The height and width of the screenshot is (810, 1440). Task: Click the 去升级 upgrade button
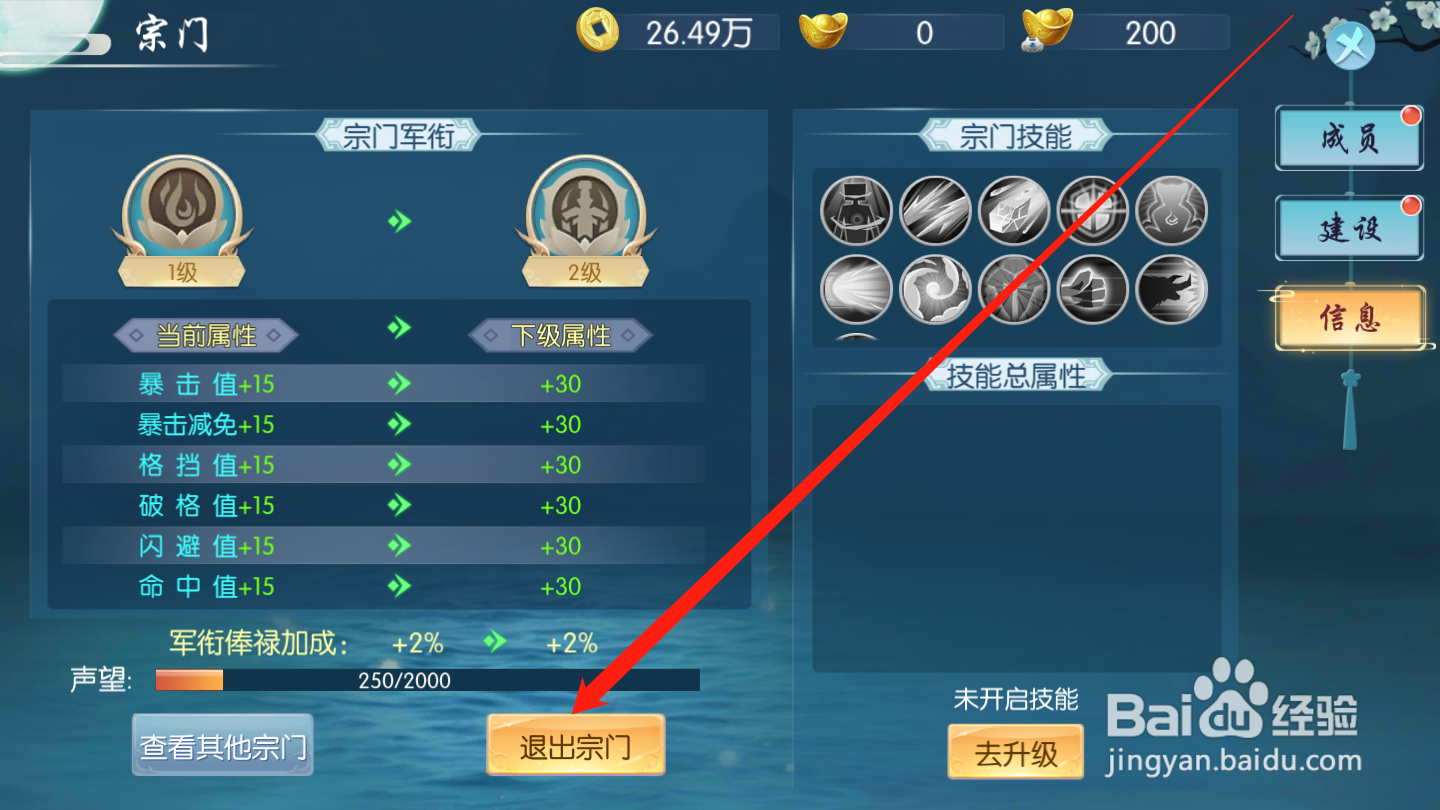click(1016, 752)
